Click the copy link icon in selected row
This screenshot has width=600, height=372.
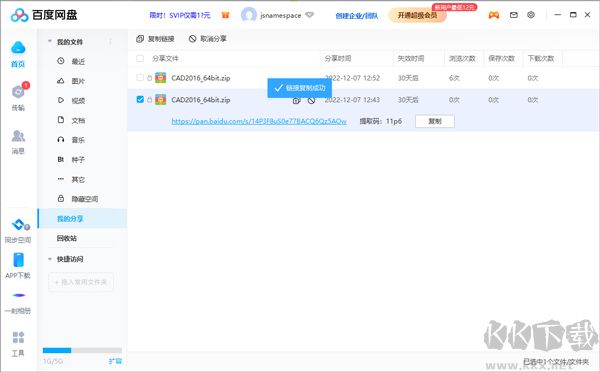click(x=296, y=101)
